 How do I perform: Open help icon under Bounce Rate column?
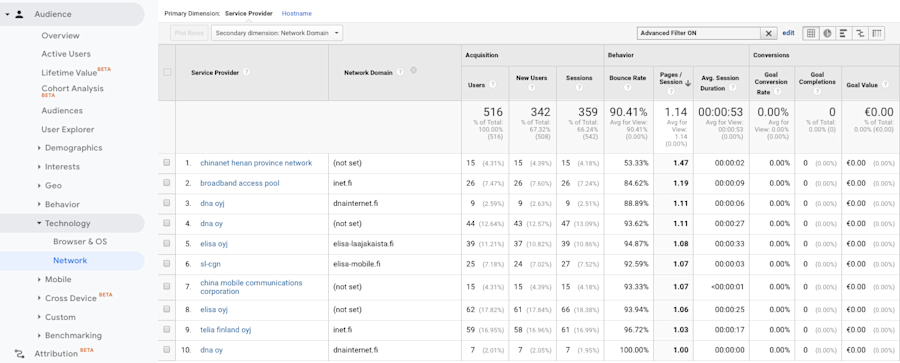(x=627, y=88)
